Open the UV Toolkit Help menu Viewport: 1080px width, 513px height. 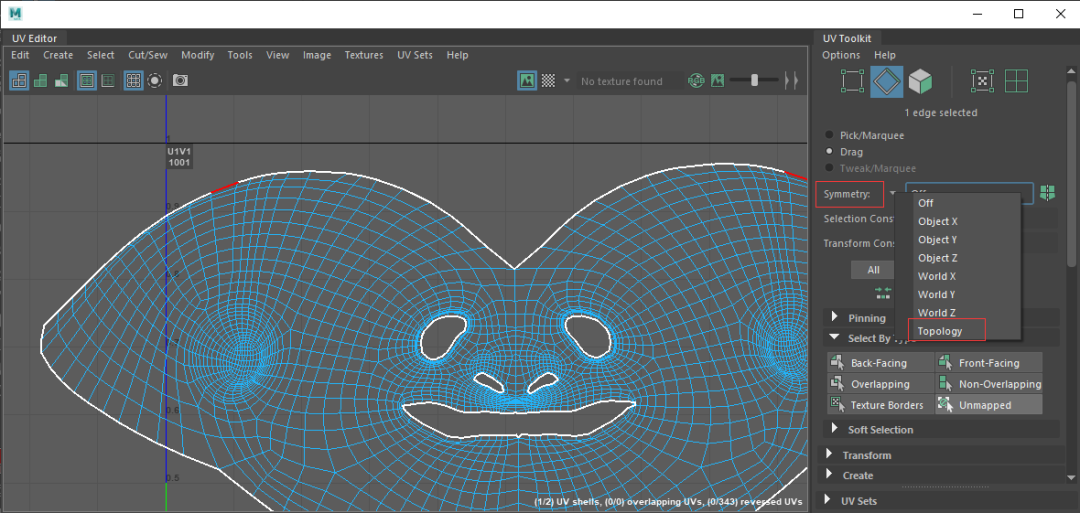884,55
